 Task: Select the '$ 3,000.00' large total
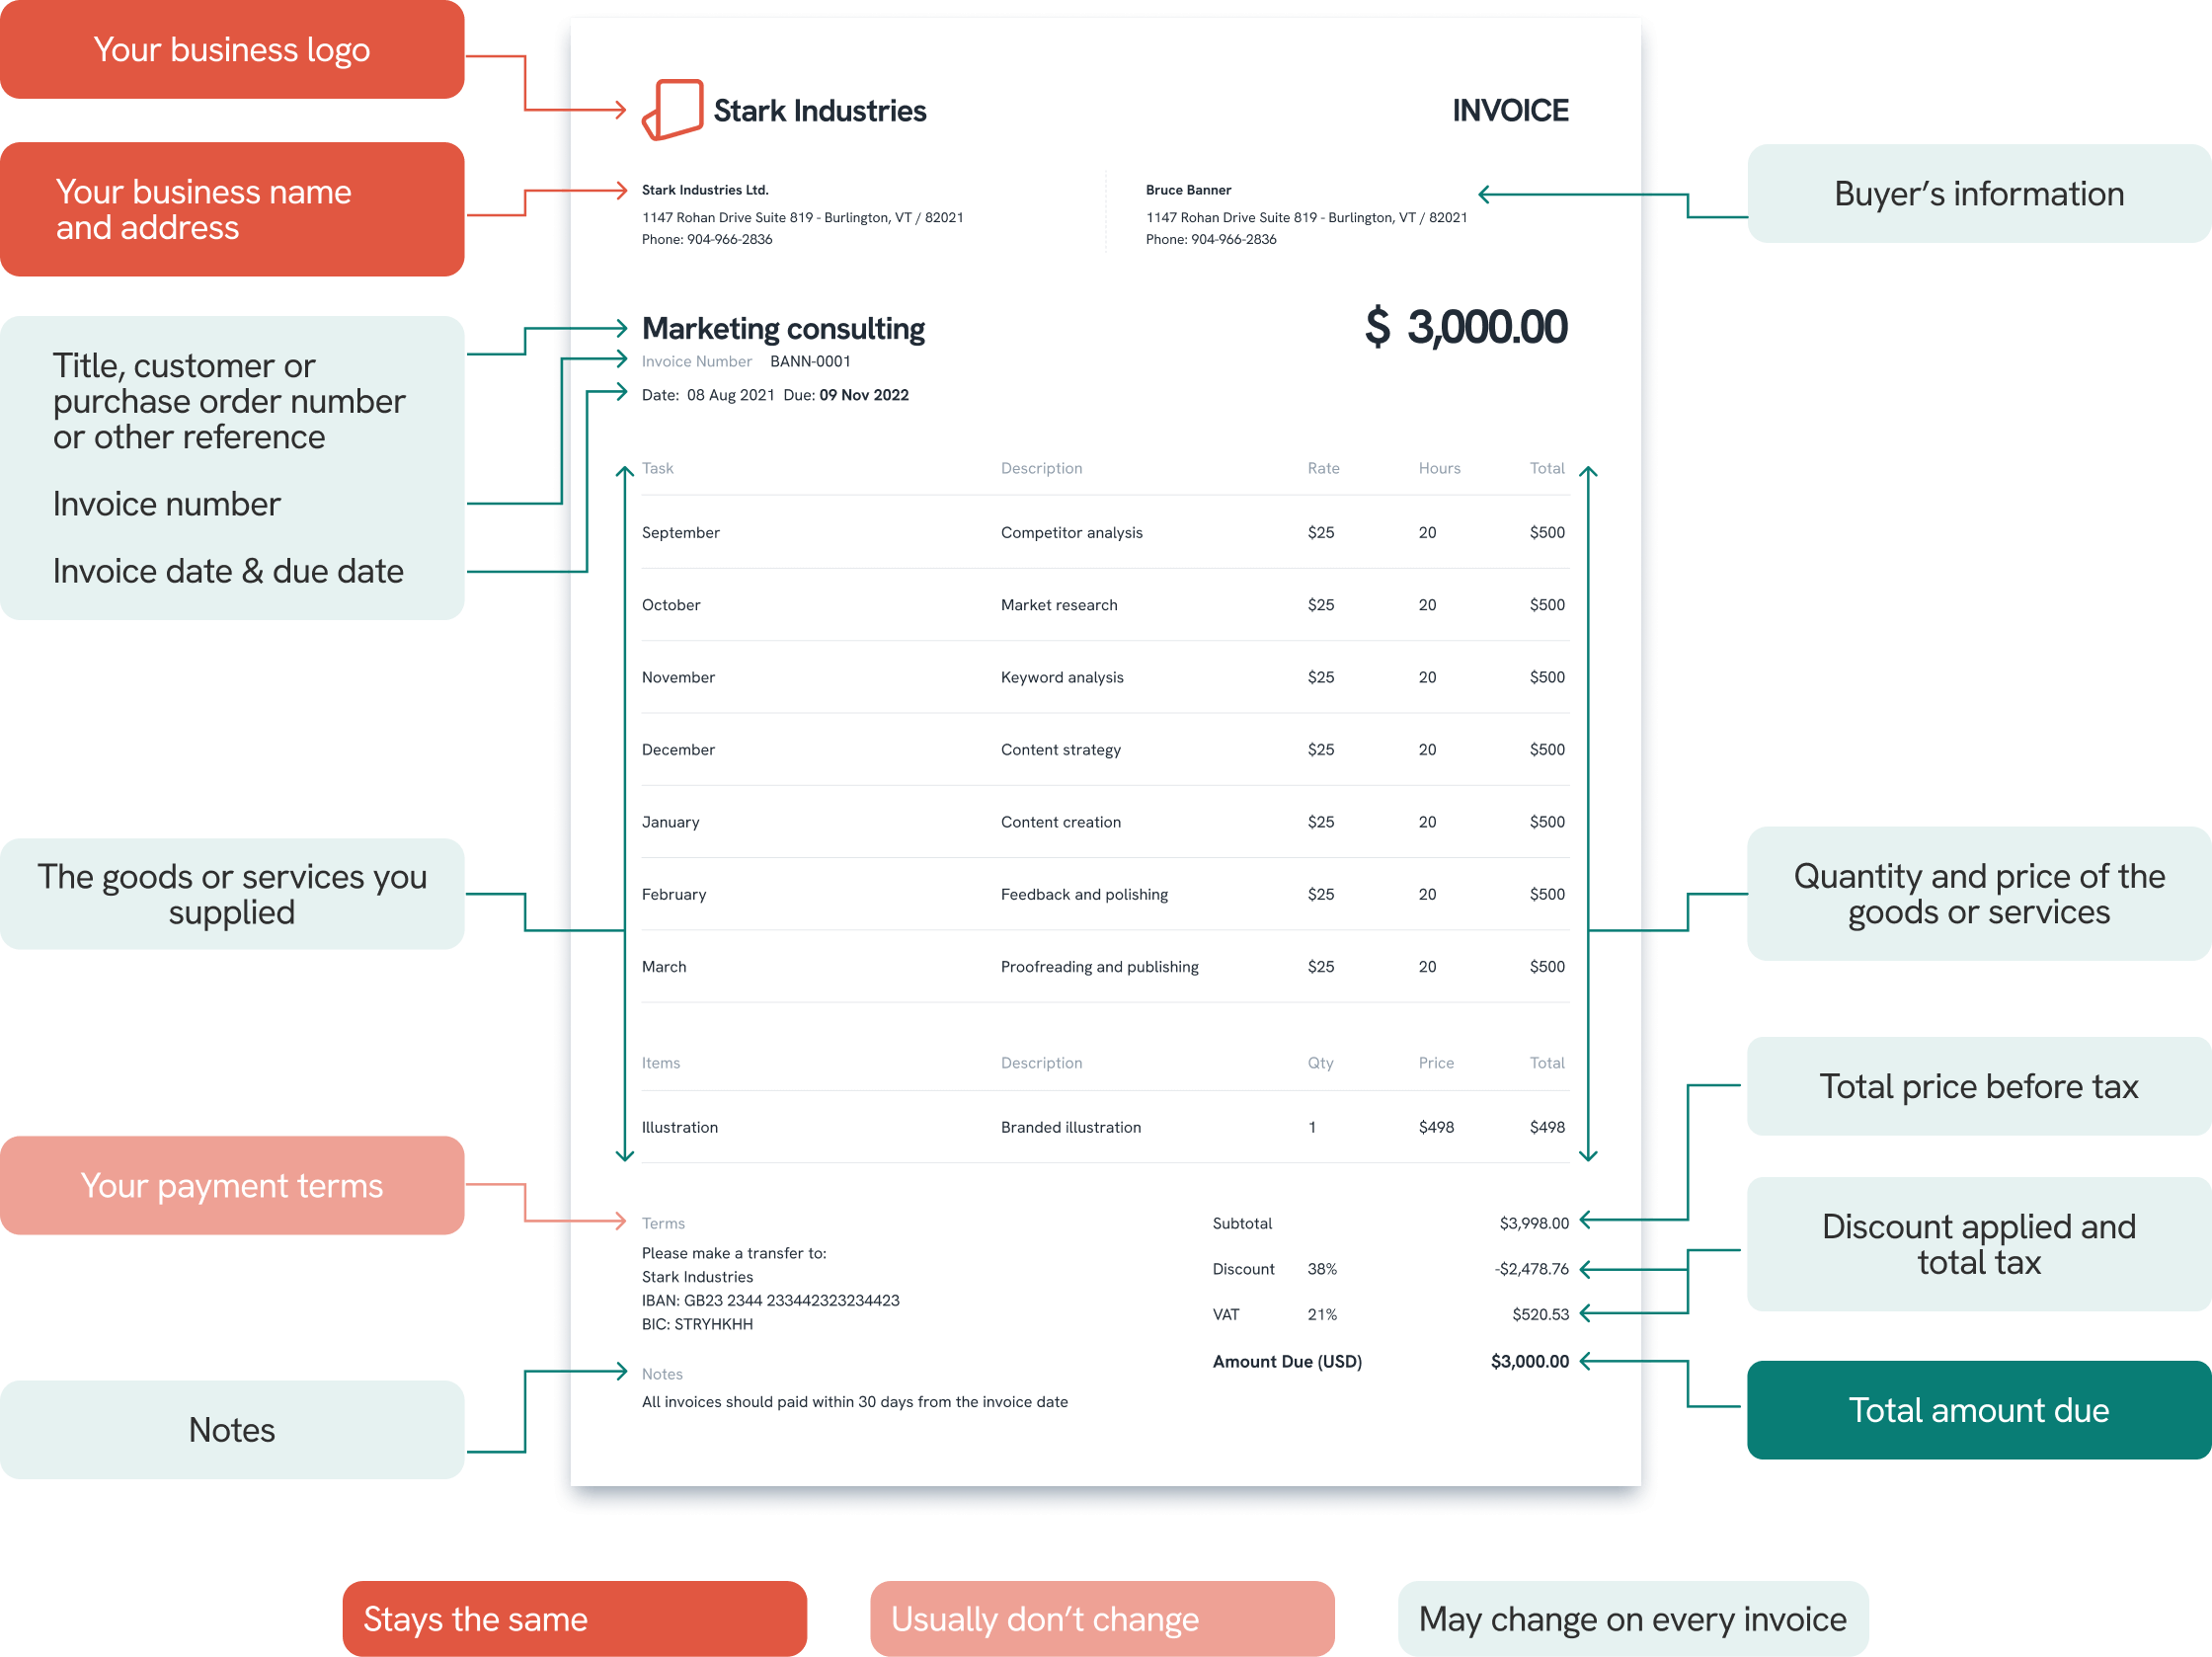click(1466, 327)
